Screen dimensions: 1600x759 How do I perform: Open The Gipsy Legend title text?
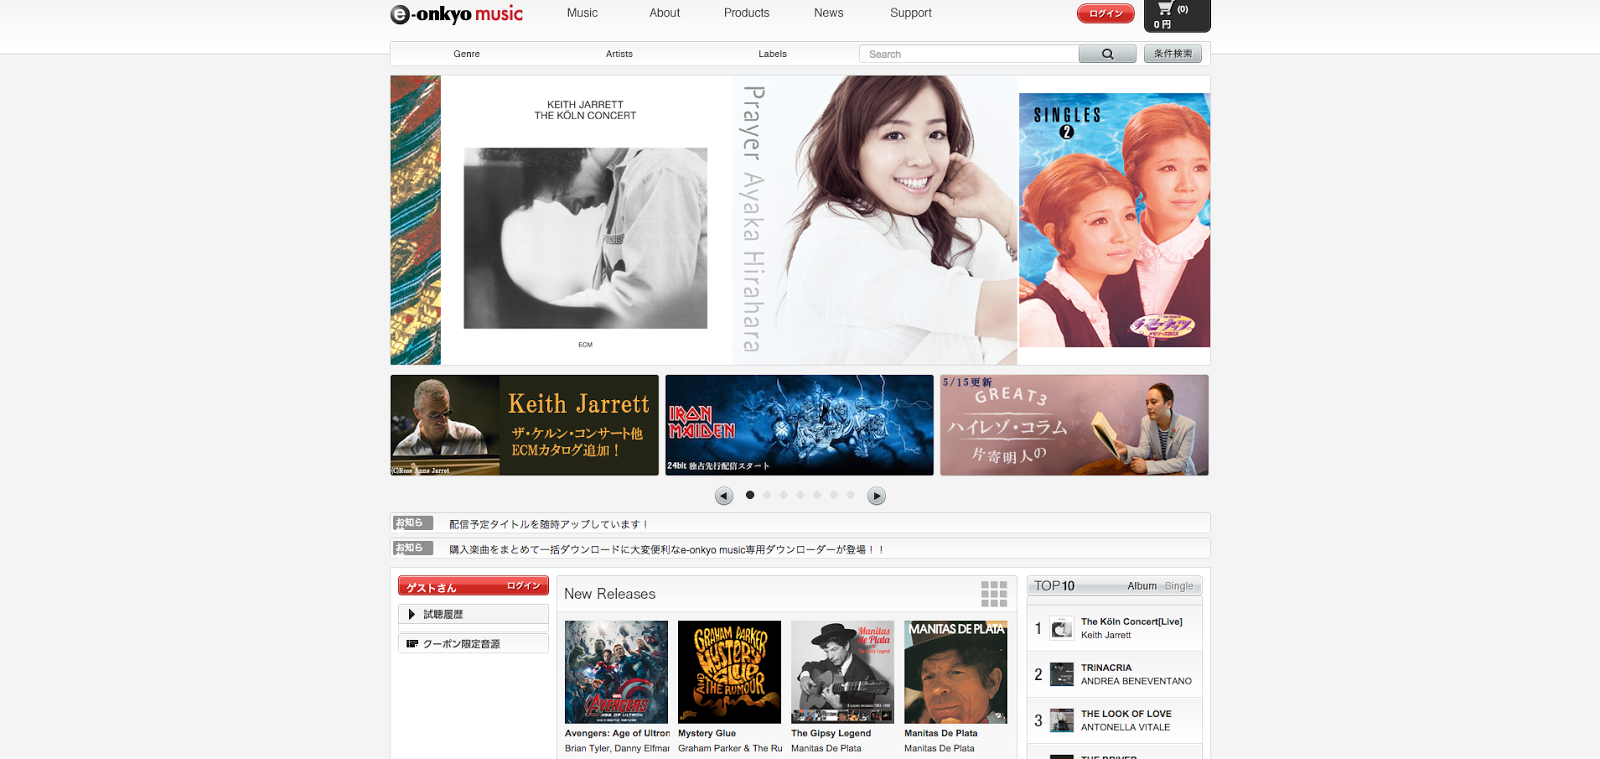831,733
